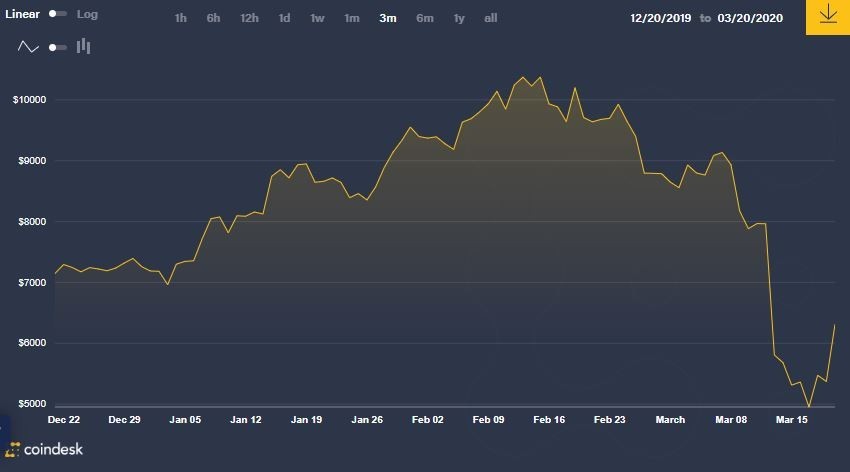Choose the Log scale label
Viewport: 850px width, 472px height.
point(87,14)
